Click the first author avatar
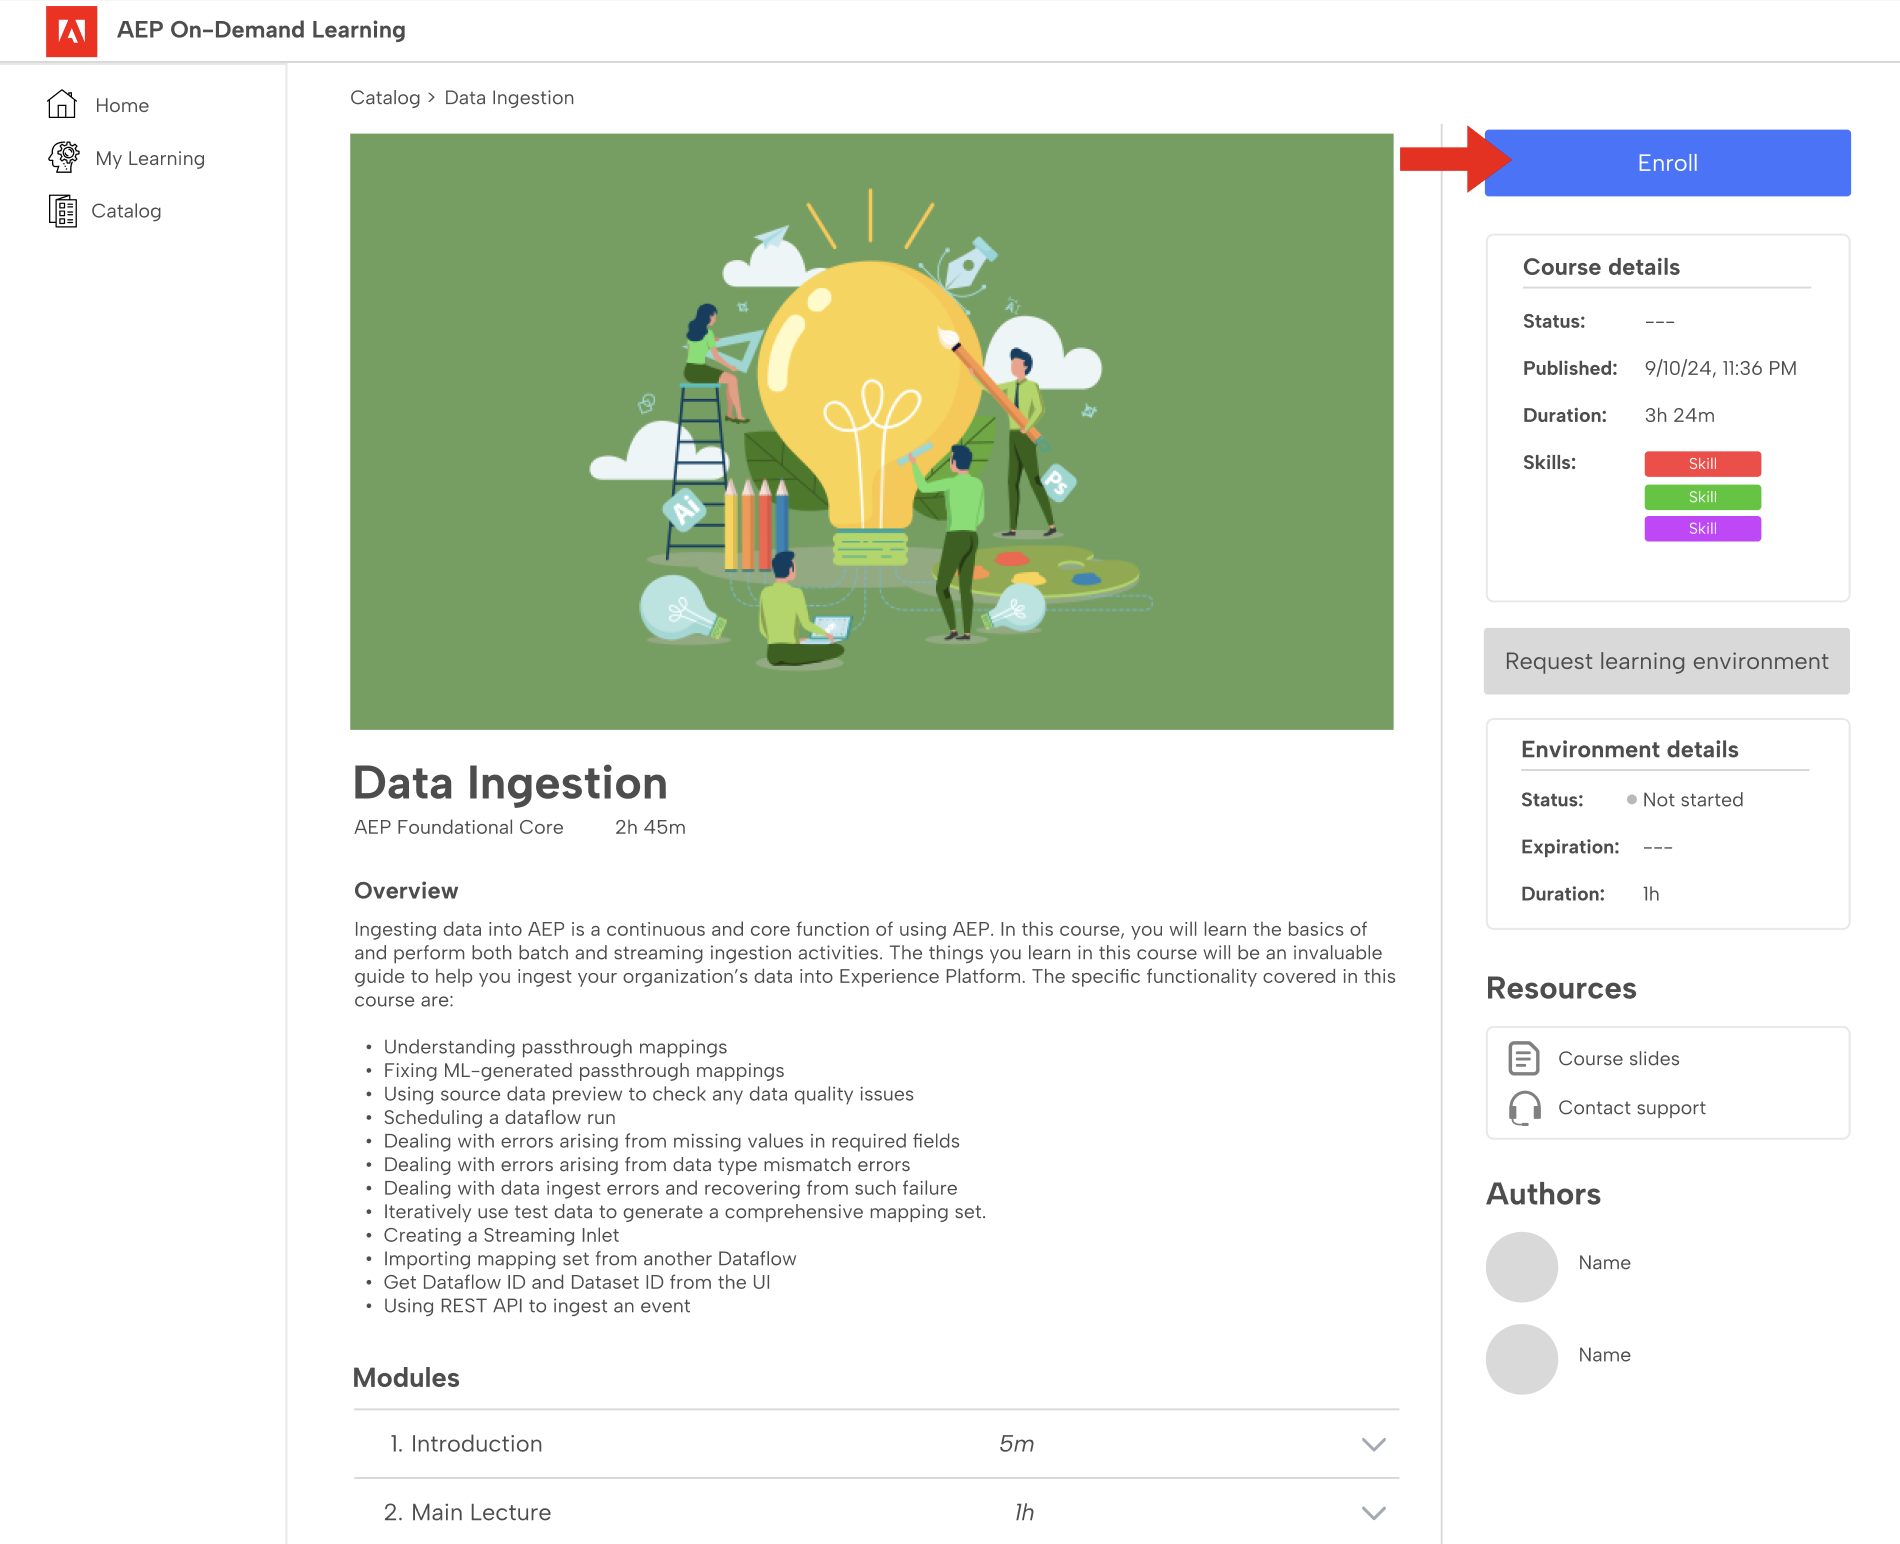This screenshot has width=1900, height=1544. (x=1522, y=1267)
